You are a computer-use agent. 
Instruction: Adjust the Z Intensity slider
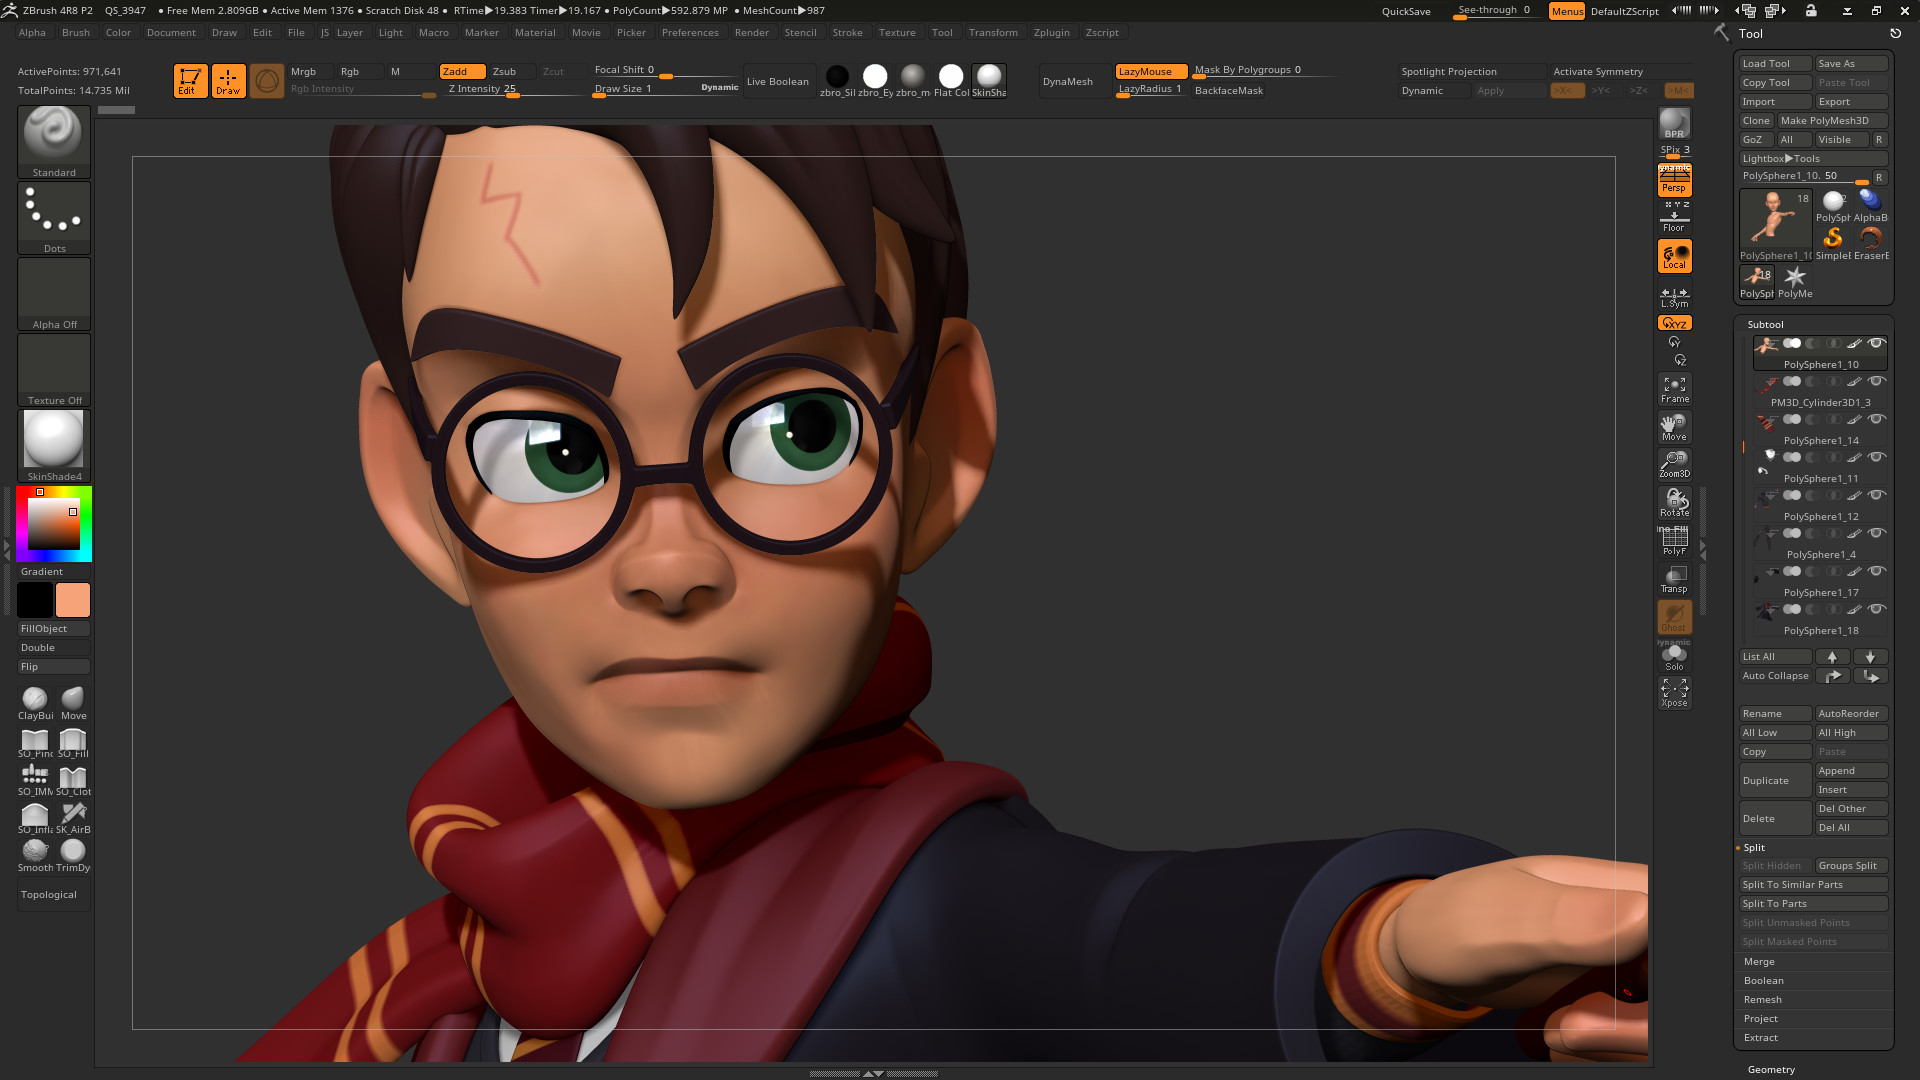coord(513,89)
